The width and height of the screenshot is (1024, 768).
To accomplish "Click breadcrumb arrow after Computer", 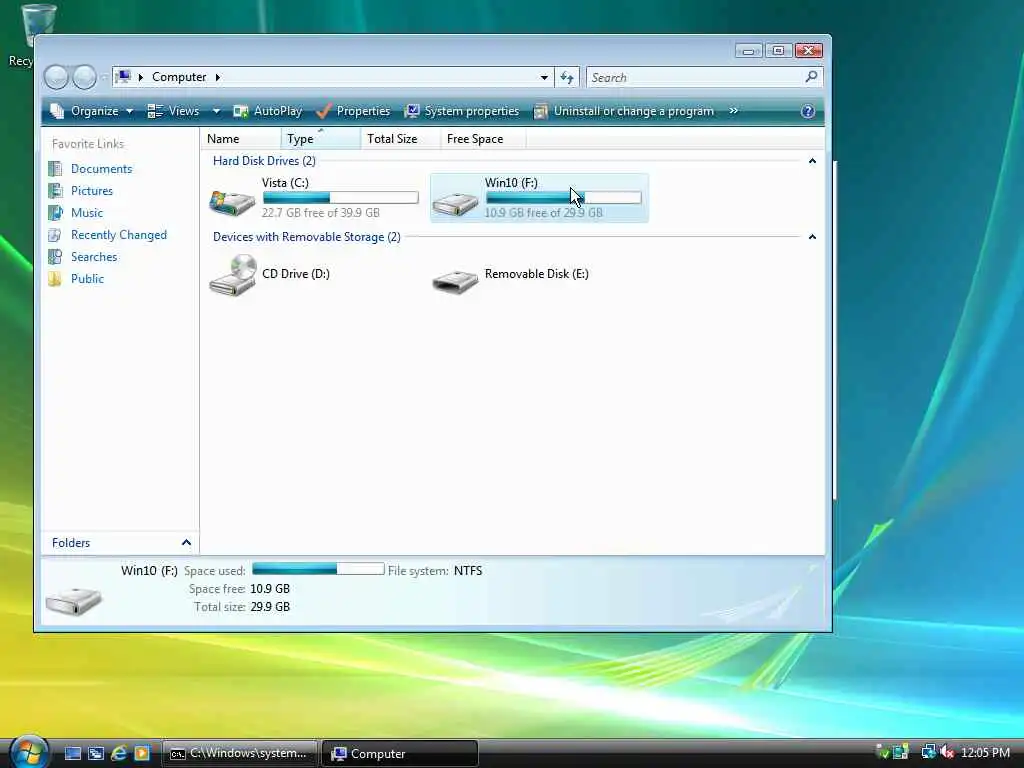I will coord(217,77).
